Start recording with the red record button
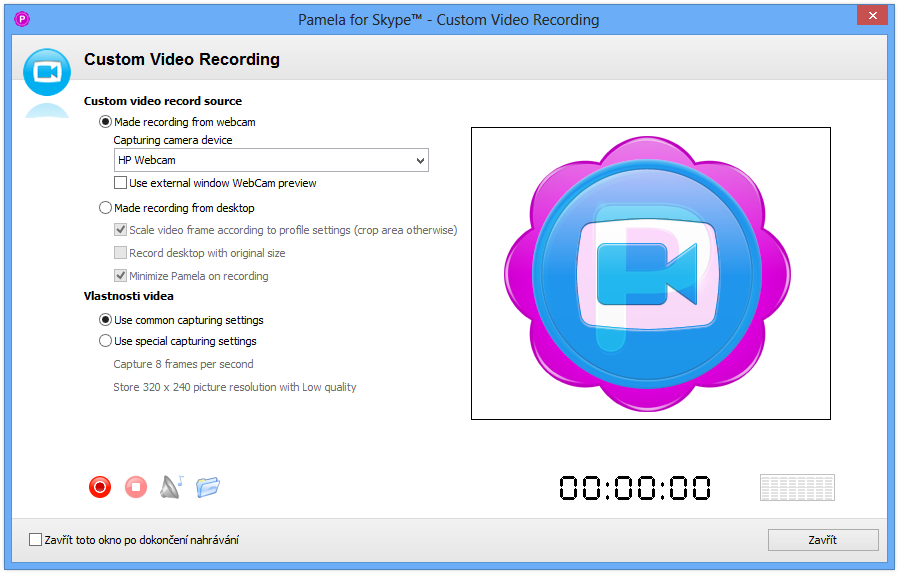The height and width of the screenshot is (574, 899). (x=100, y=487)
